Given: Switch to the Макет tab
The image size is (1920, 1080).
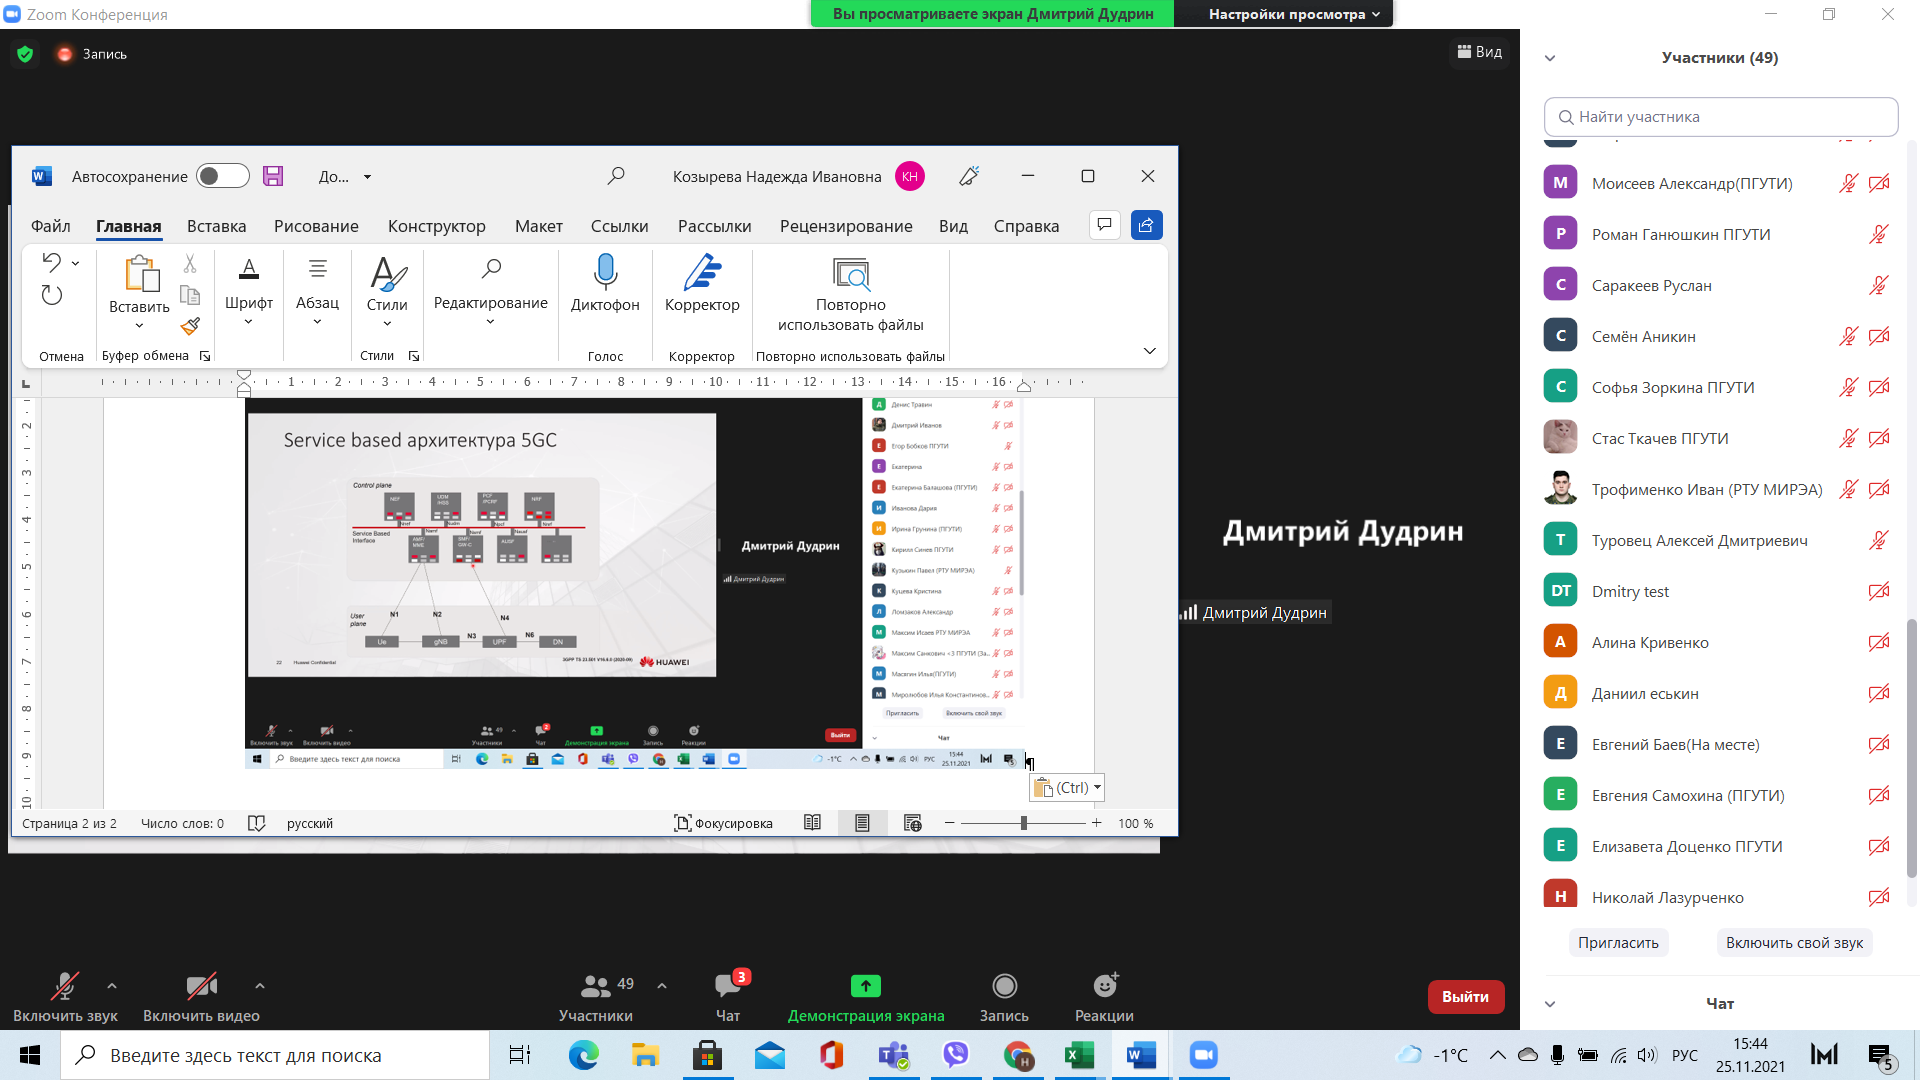Looking at the screenshot, I should 539,226.
